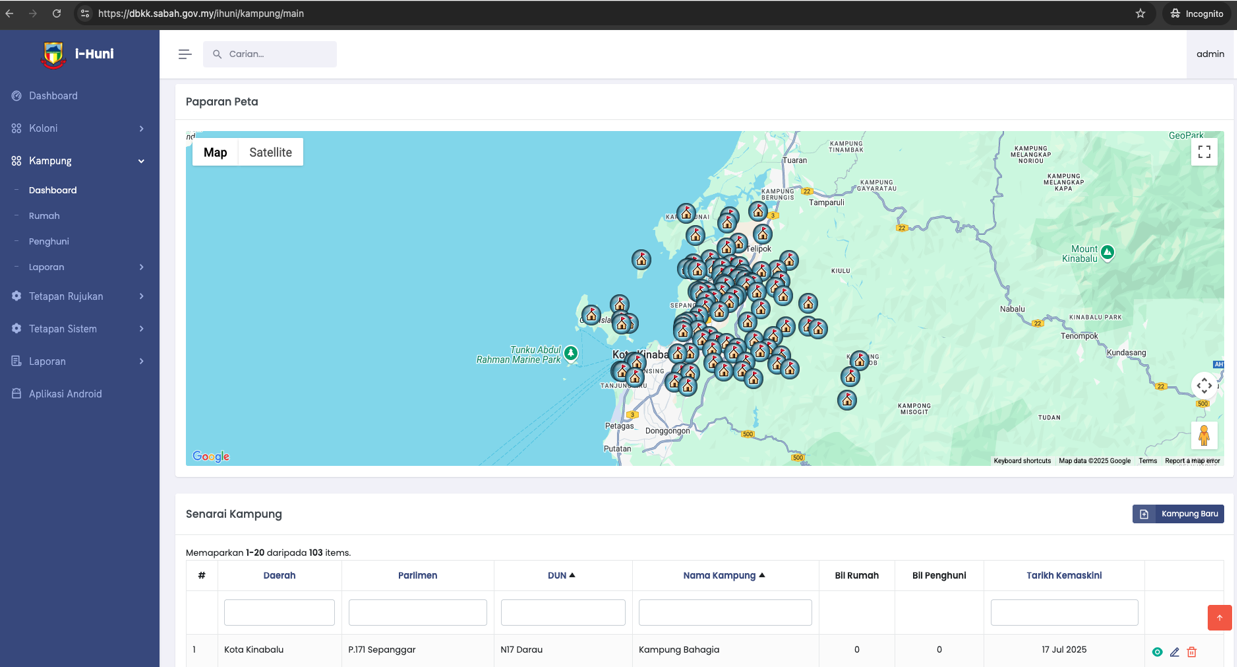Sort table by Tarikh Kemaskini column

click(x=1064, y=575)
